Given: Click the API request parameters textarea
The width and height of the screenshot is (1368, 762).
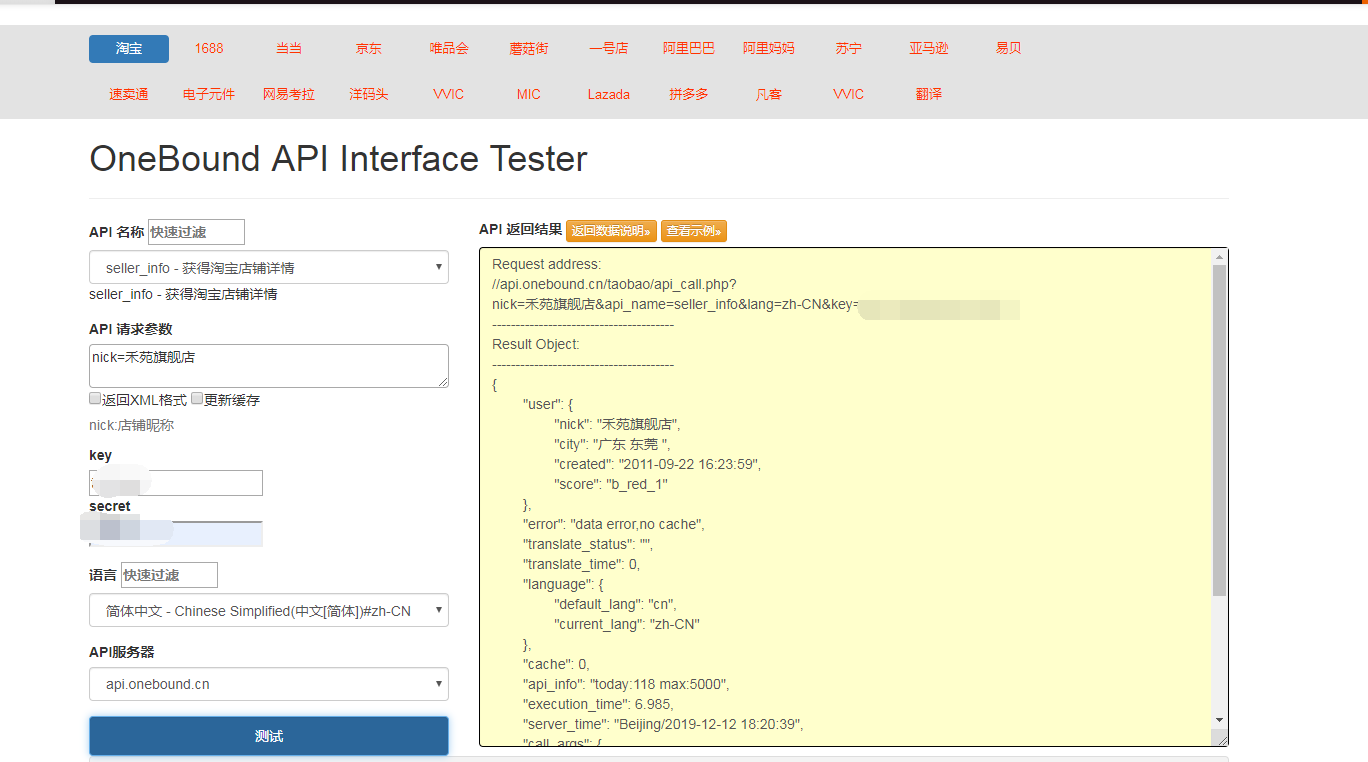Looking at the screenshot, I should 269,366.
